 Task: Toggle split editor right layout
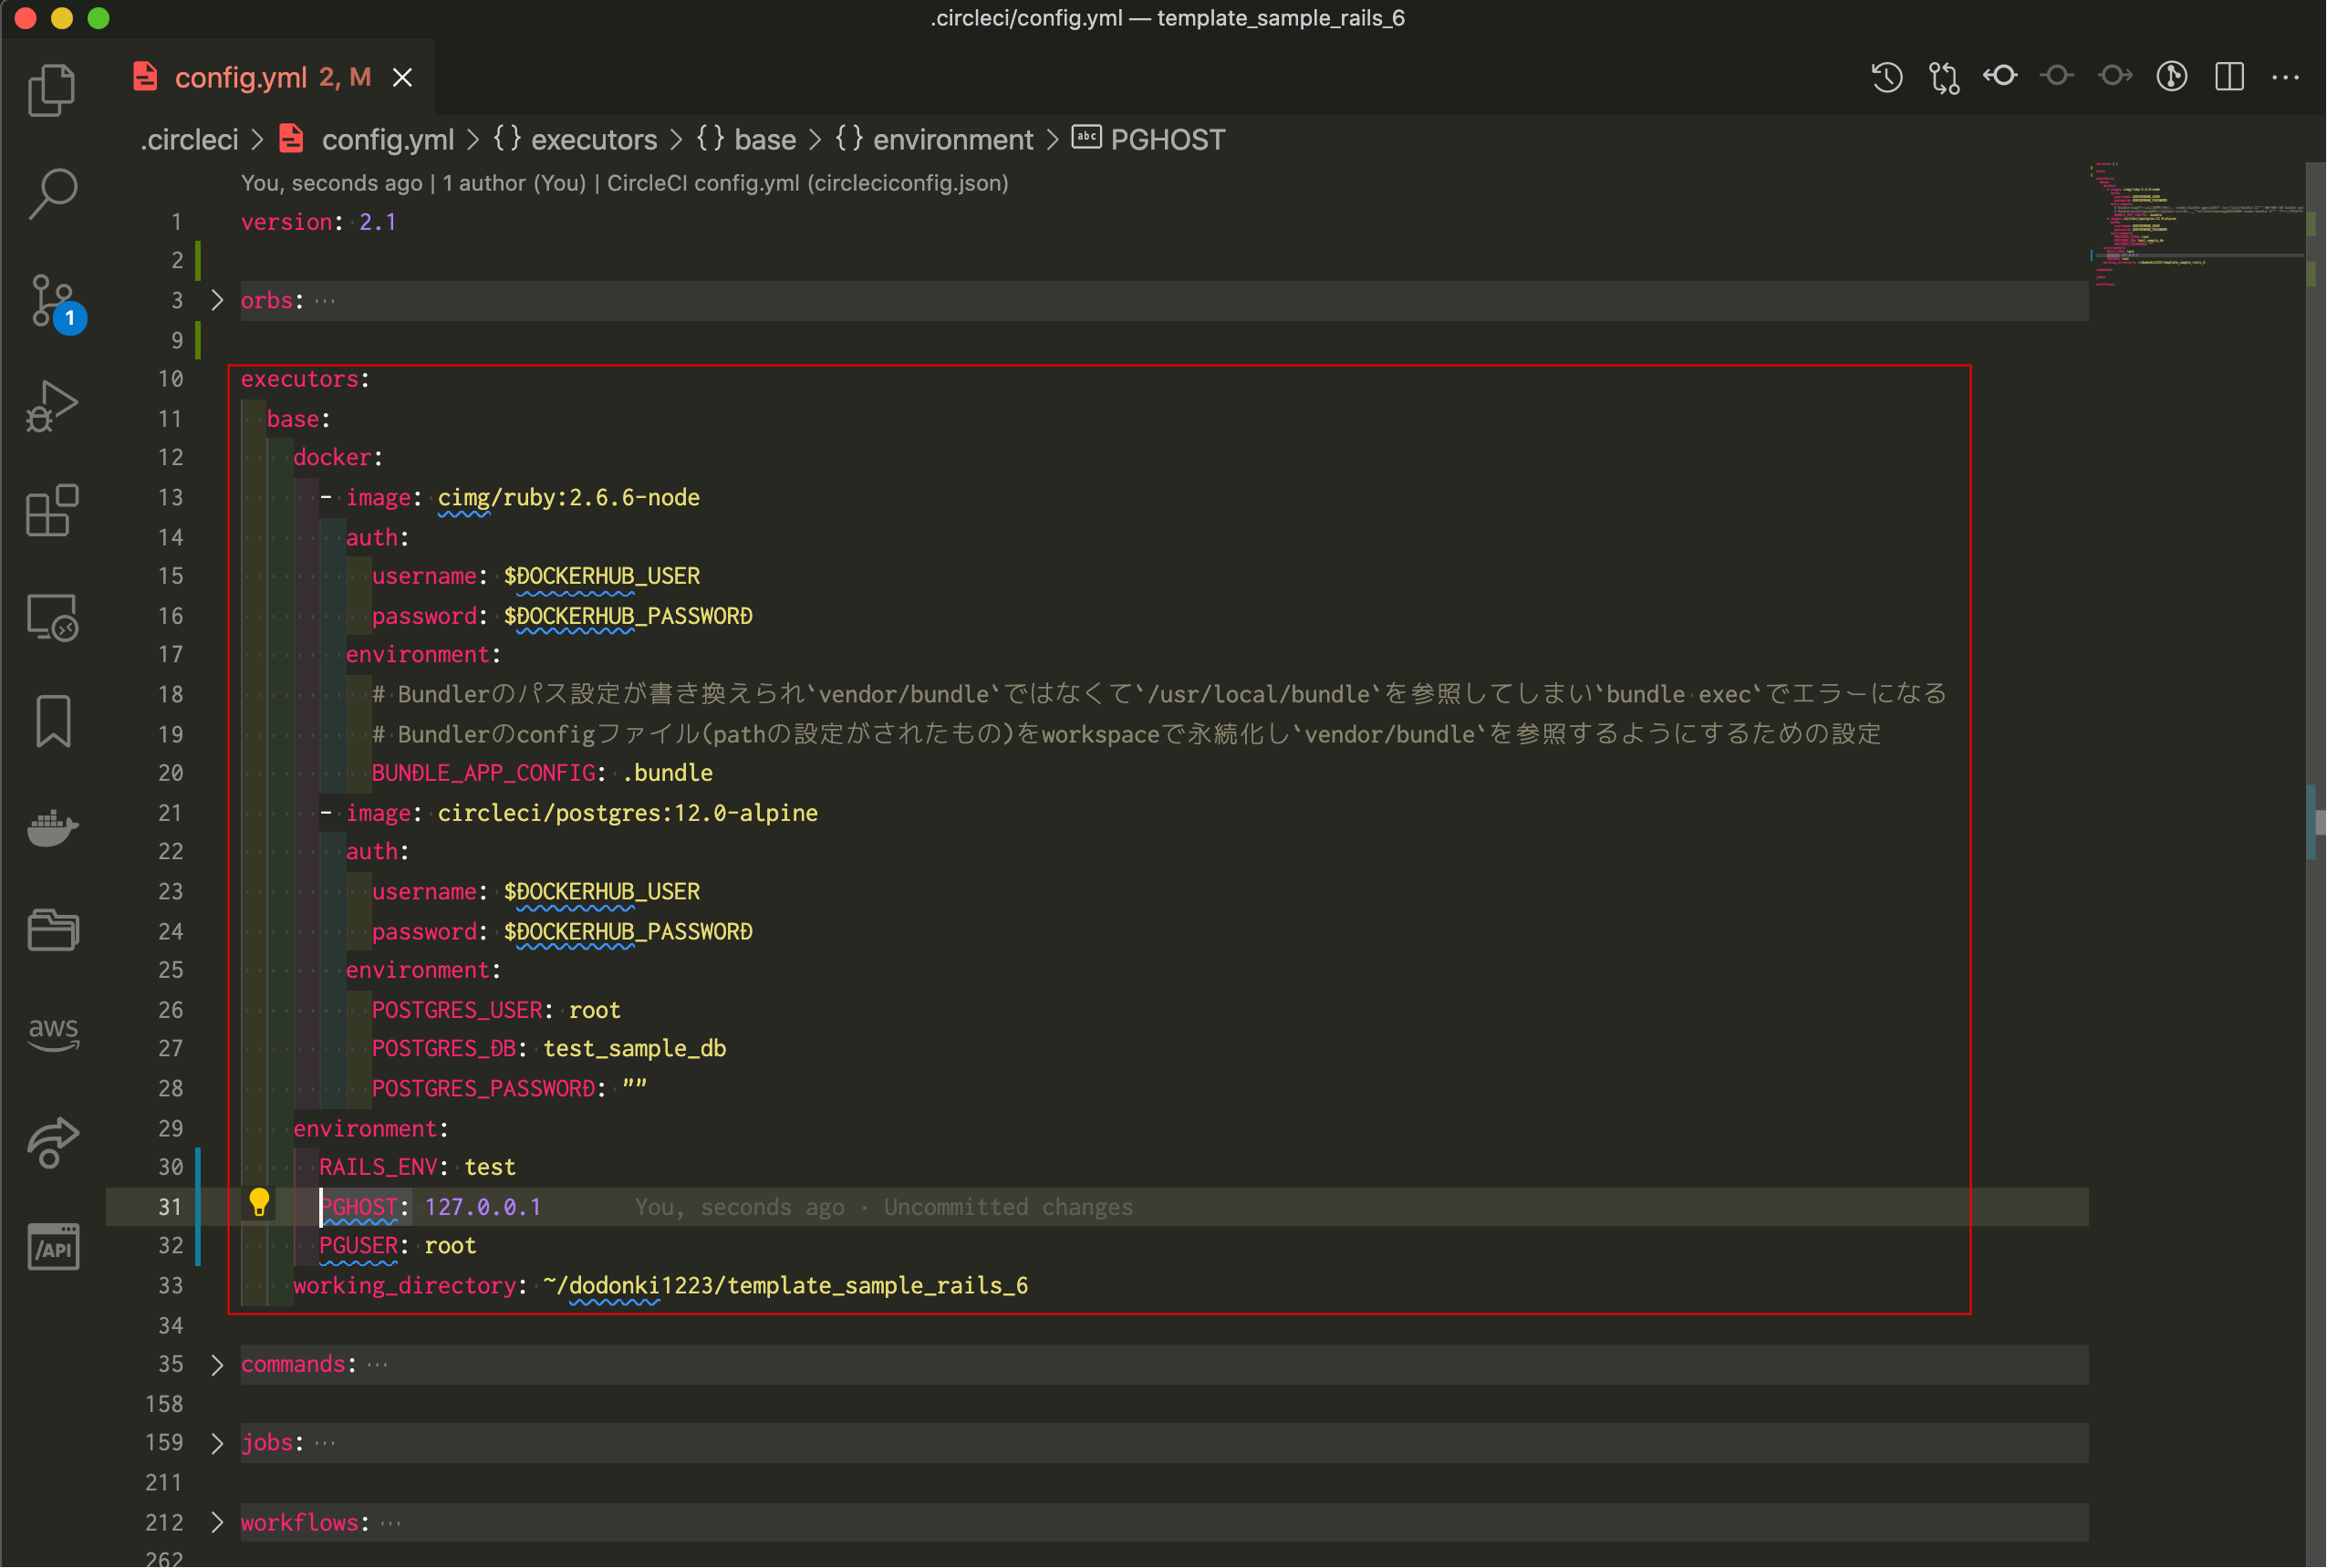[2229, 77]
